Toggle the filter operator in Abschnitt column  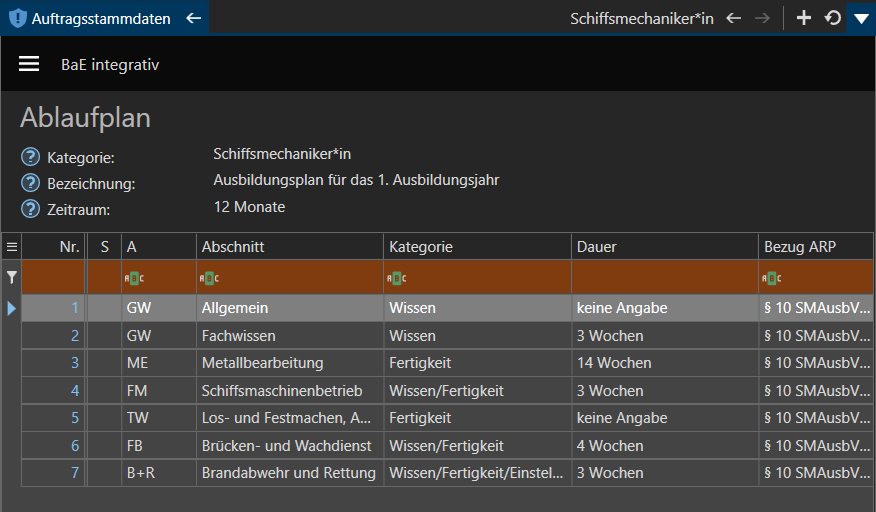[208, 278]
